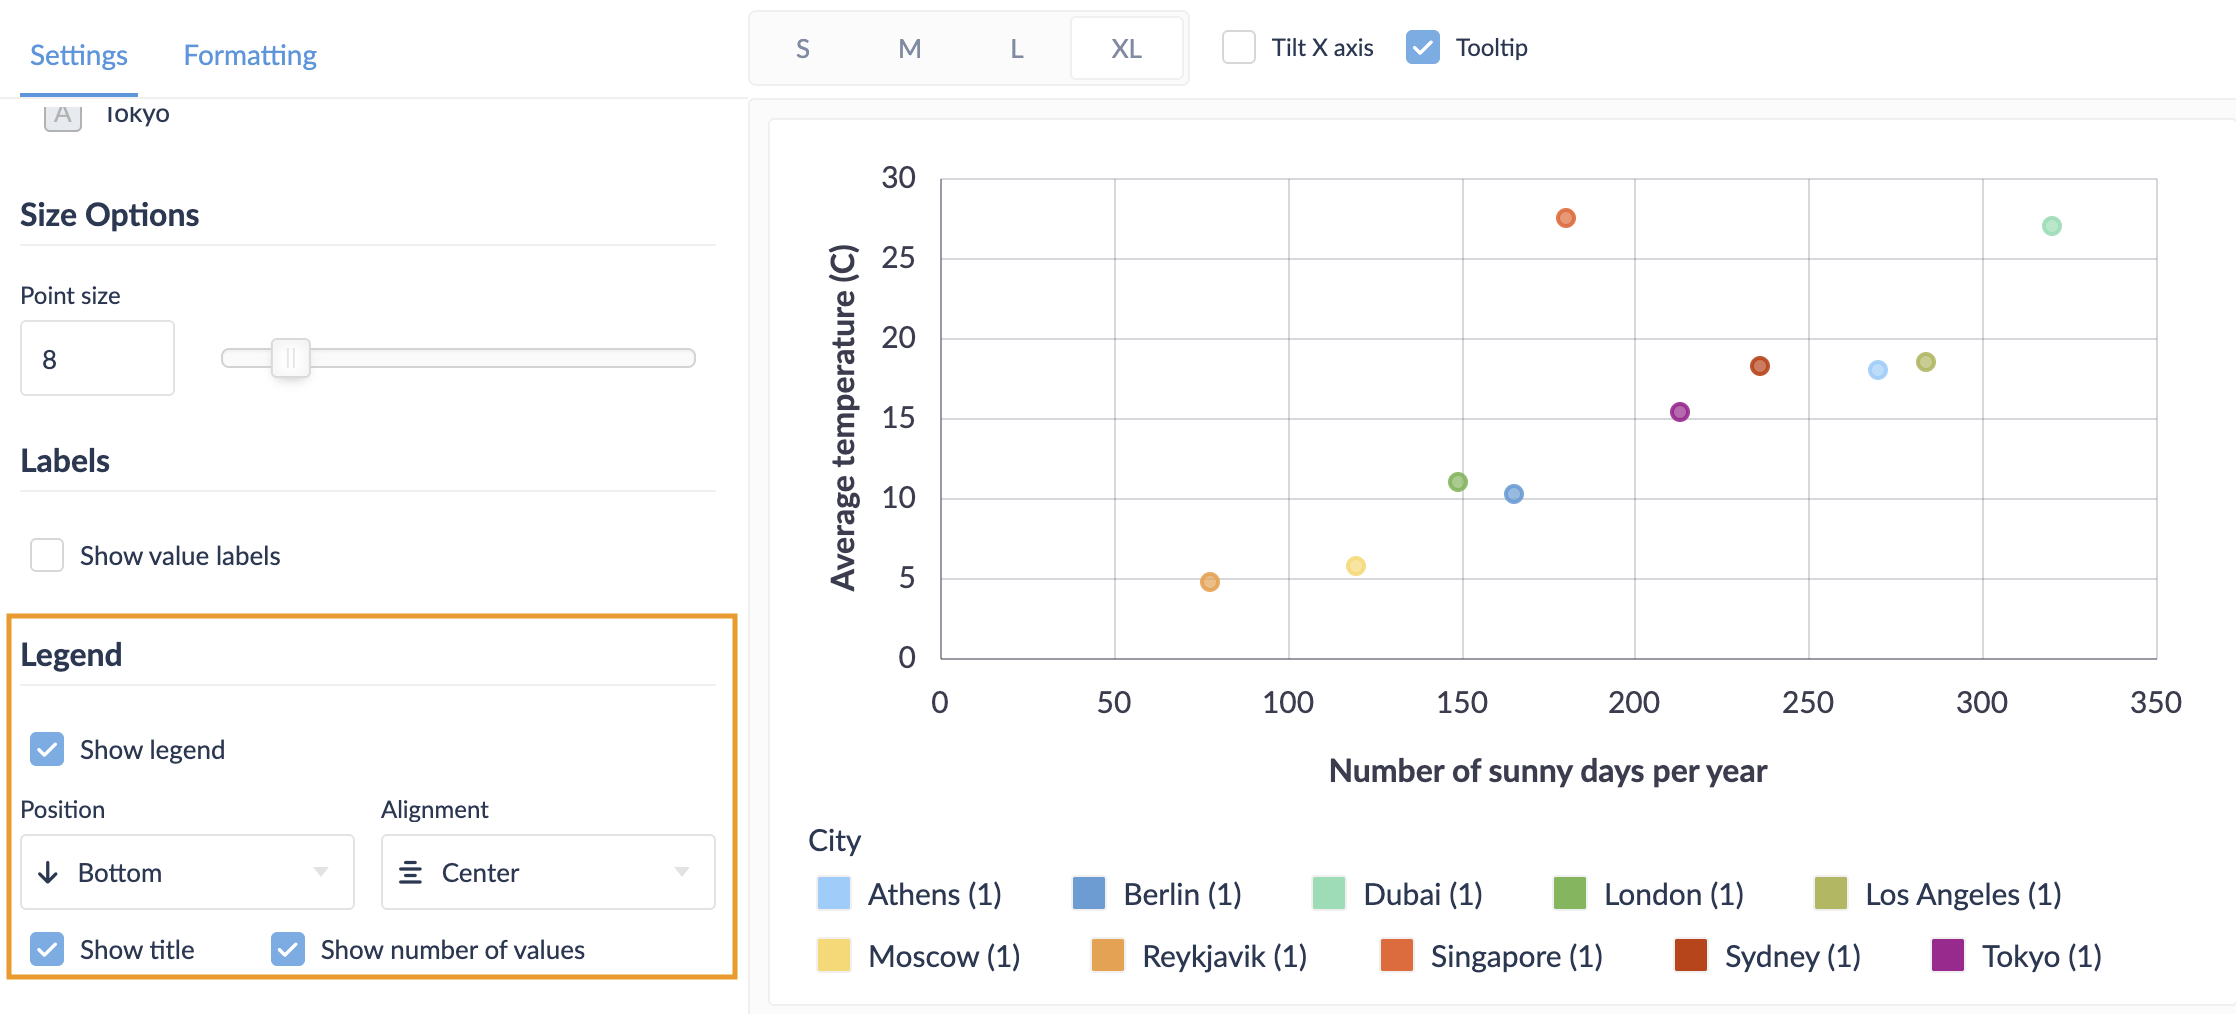Click the Athens legend color square
Viewport: 2236px width, 1014px height.
pyautogui.click(x=833, y=894)
